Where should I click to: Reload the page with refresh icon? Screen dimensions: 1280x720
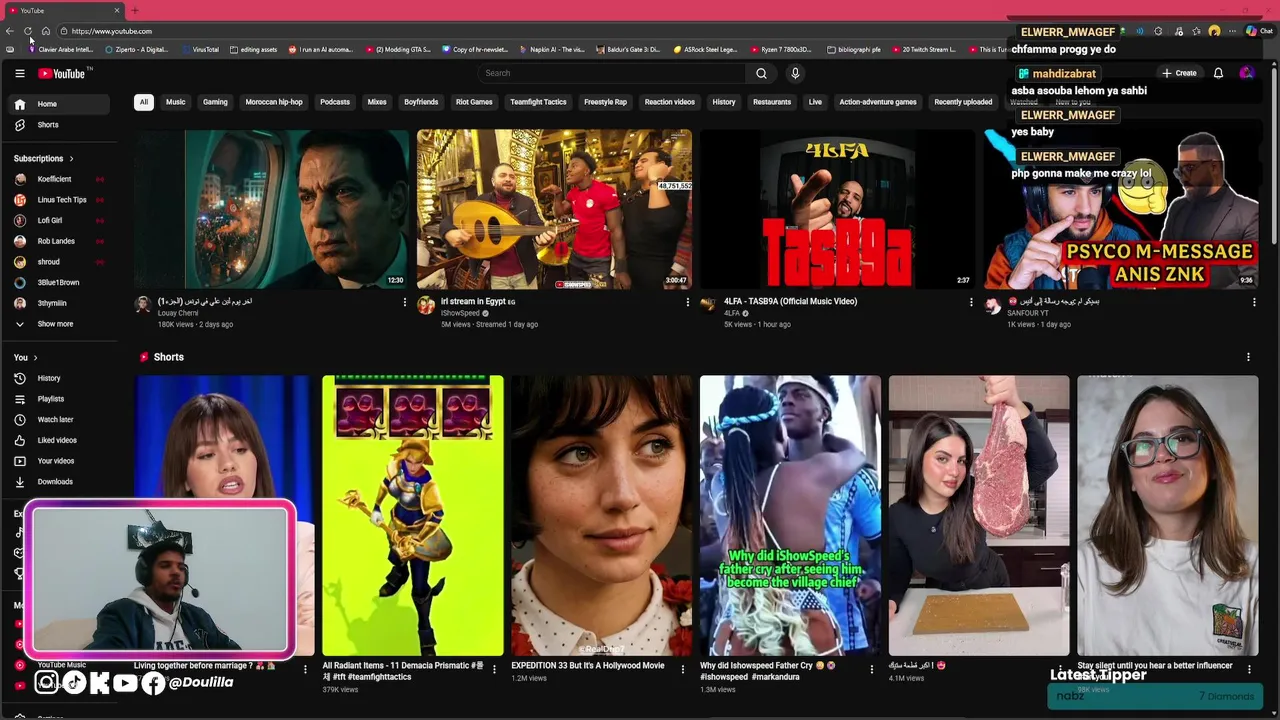(x=28, y=31)
